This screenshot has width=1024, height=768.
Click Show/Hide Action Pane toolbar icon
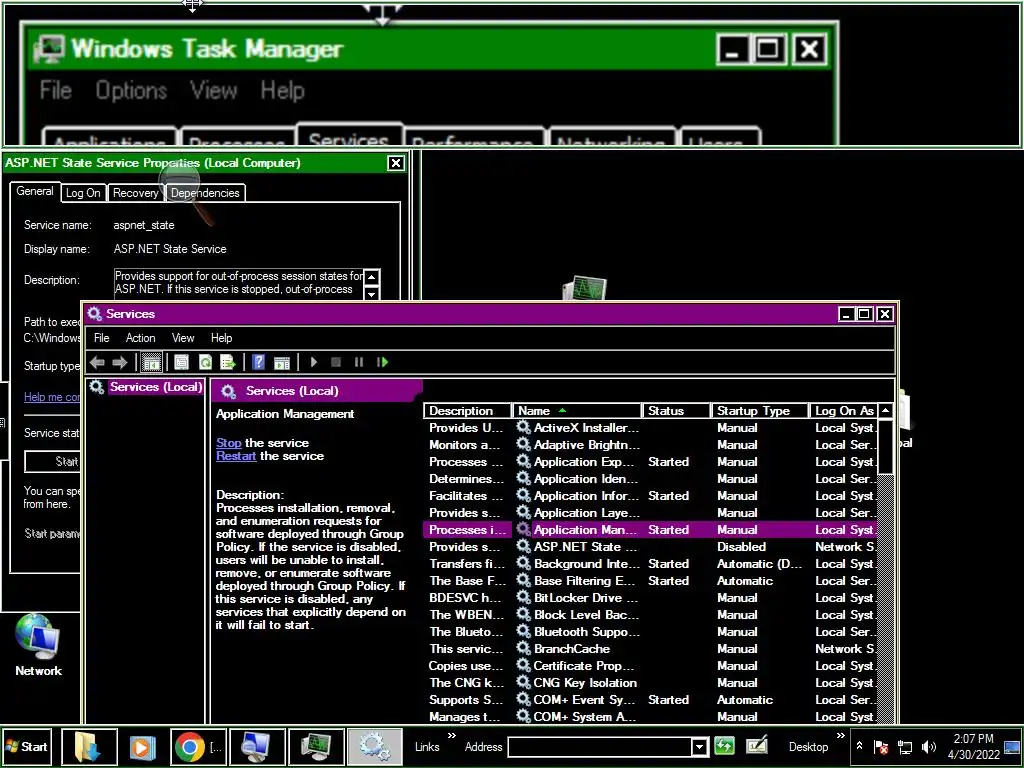coord(281,362)
